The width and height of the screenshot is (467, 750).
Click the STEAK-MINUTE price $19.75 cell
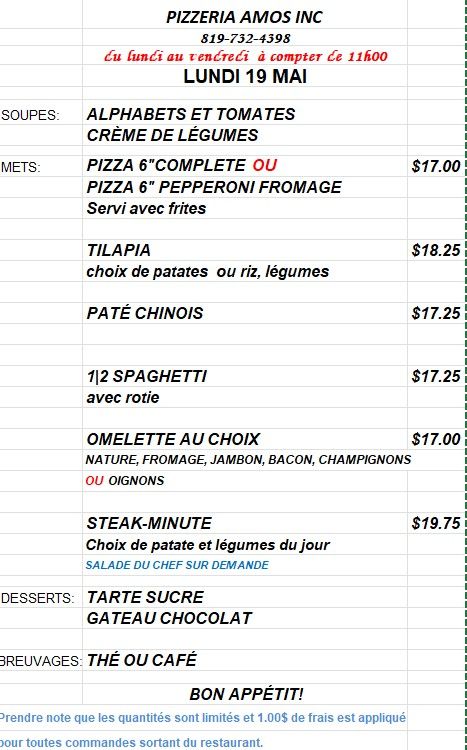436,523
